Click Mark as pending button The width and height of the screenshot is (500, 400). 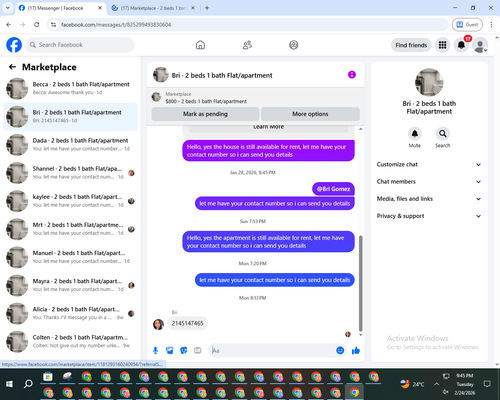(x=205, y=114)
